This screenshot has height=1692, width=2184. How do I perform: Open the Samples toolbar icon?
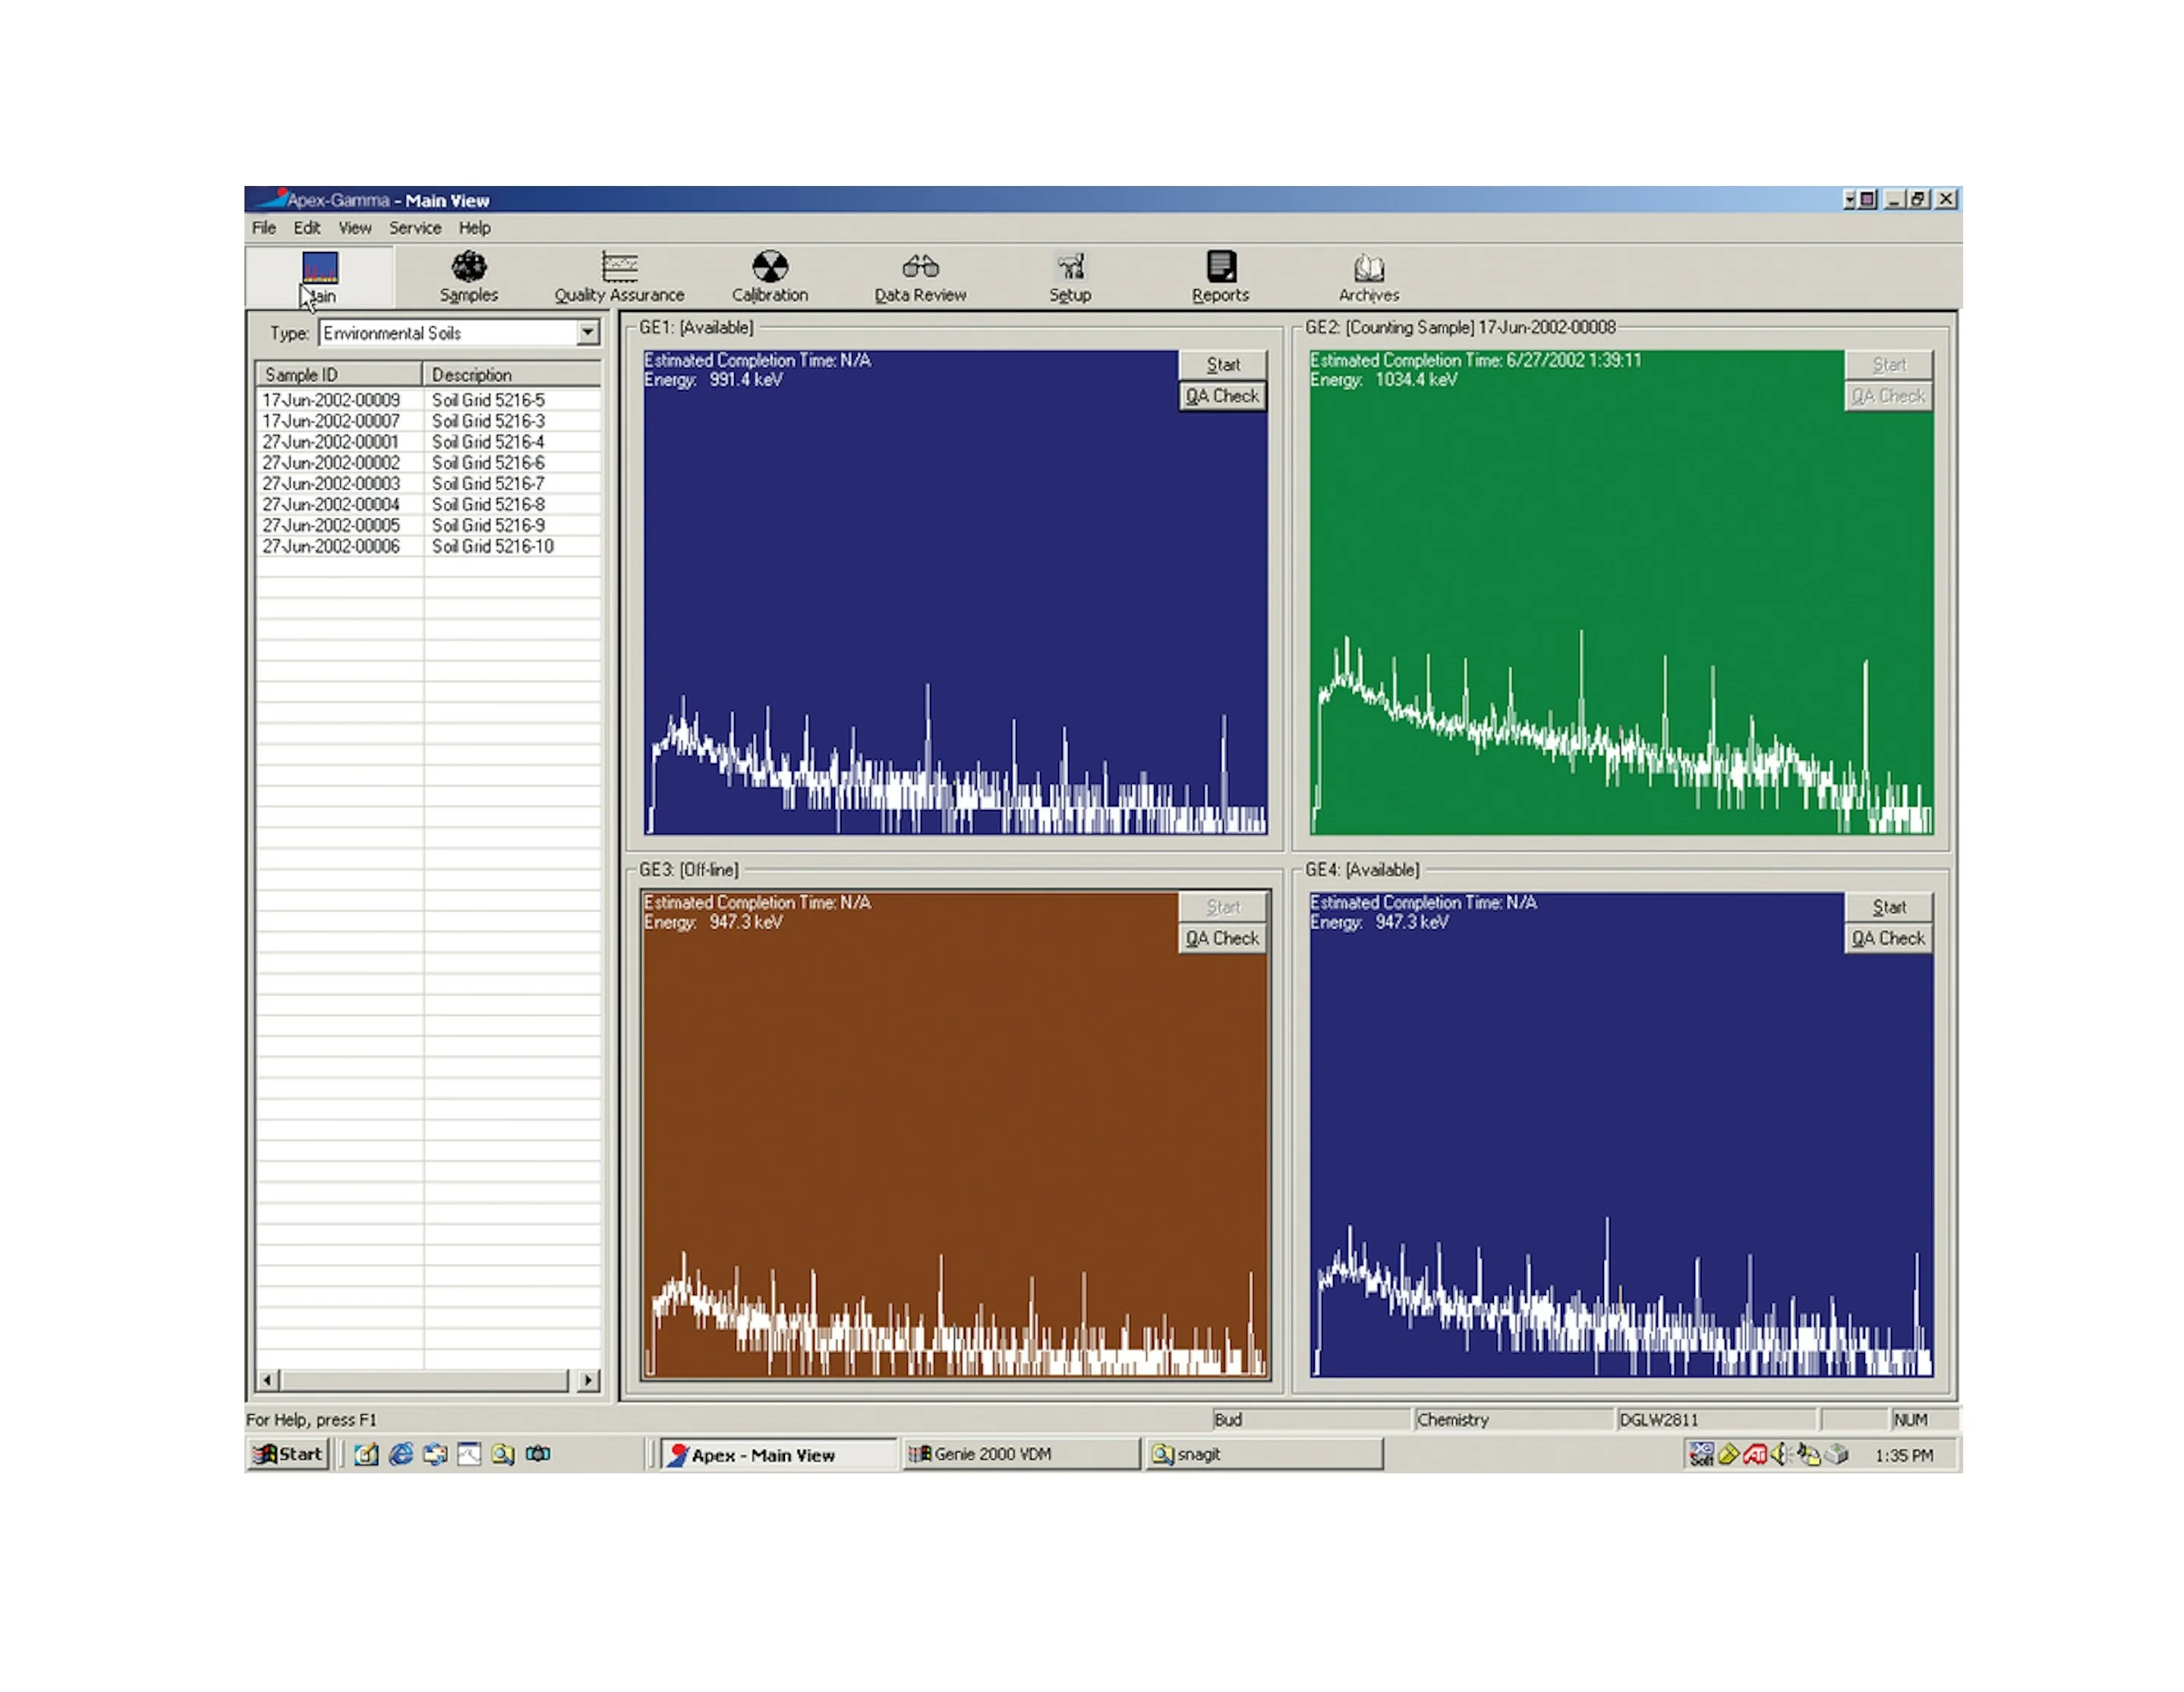[x=468, y=276]
